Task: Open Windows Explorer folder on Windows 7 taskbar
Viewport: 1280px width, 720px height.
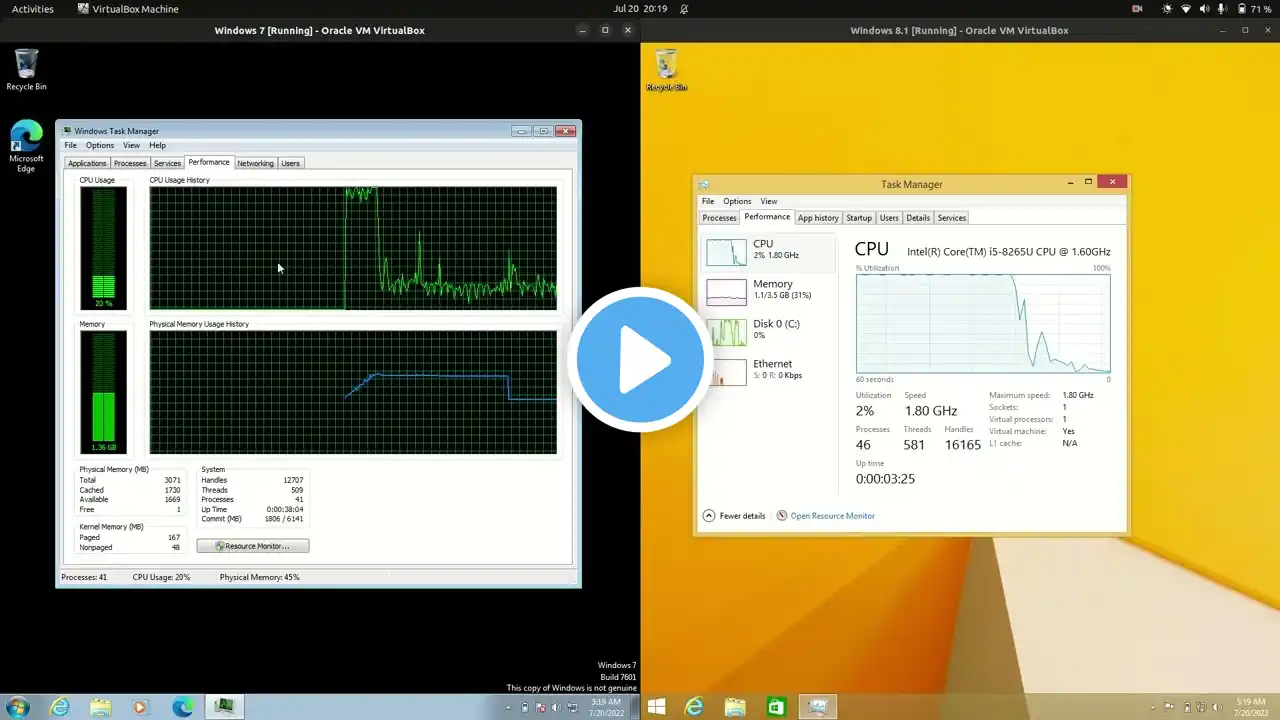Action: click(x=101, y=707)
